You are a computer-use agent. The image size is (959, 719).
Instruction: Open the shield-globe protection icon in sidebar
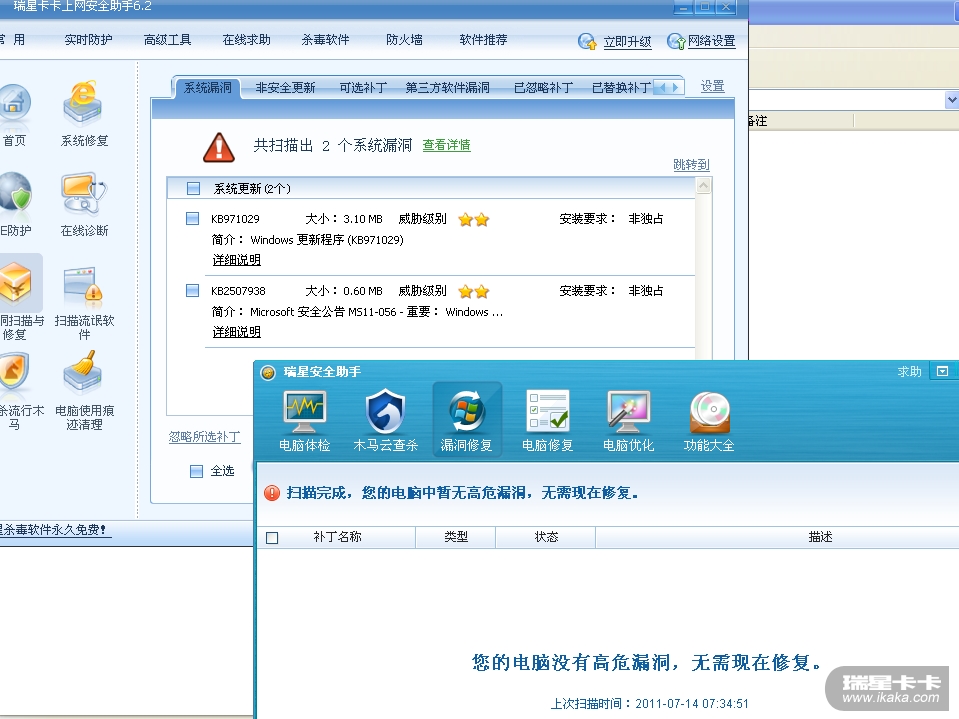[x=15, y=193]
